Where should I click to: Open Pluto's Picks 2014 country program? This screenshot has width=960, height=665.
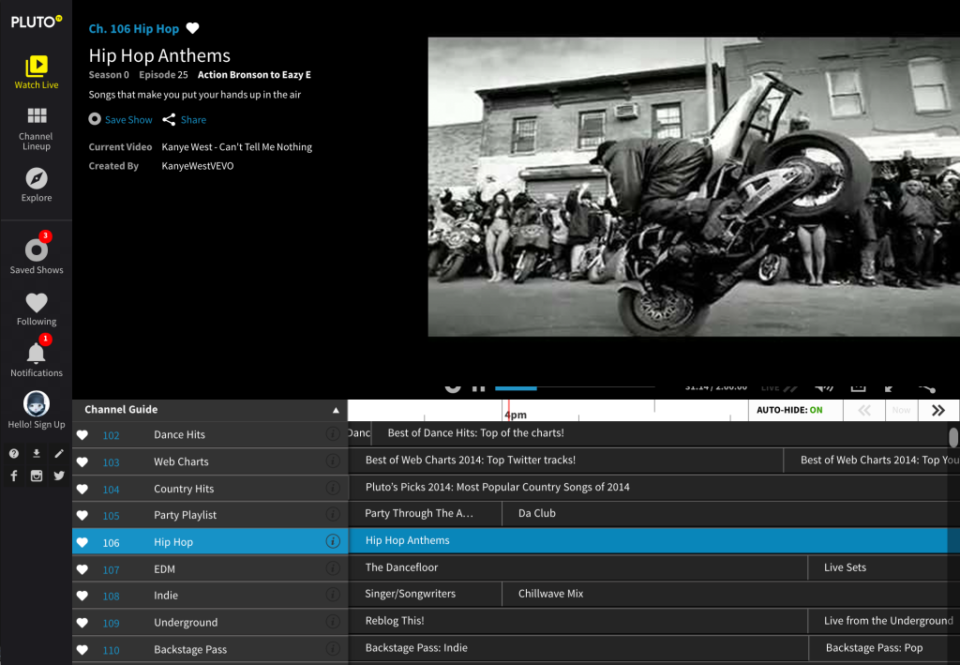pos(648,487)
